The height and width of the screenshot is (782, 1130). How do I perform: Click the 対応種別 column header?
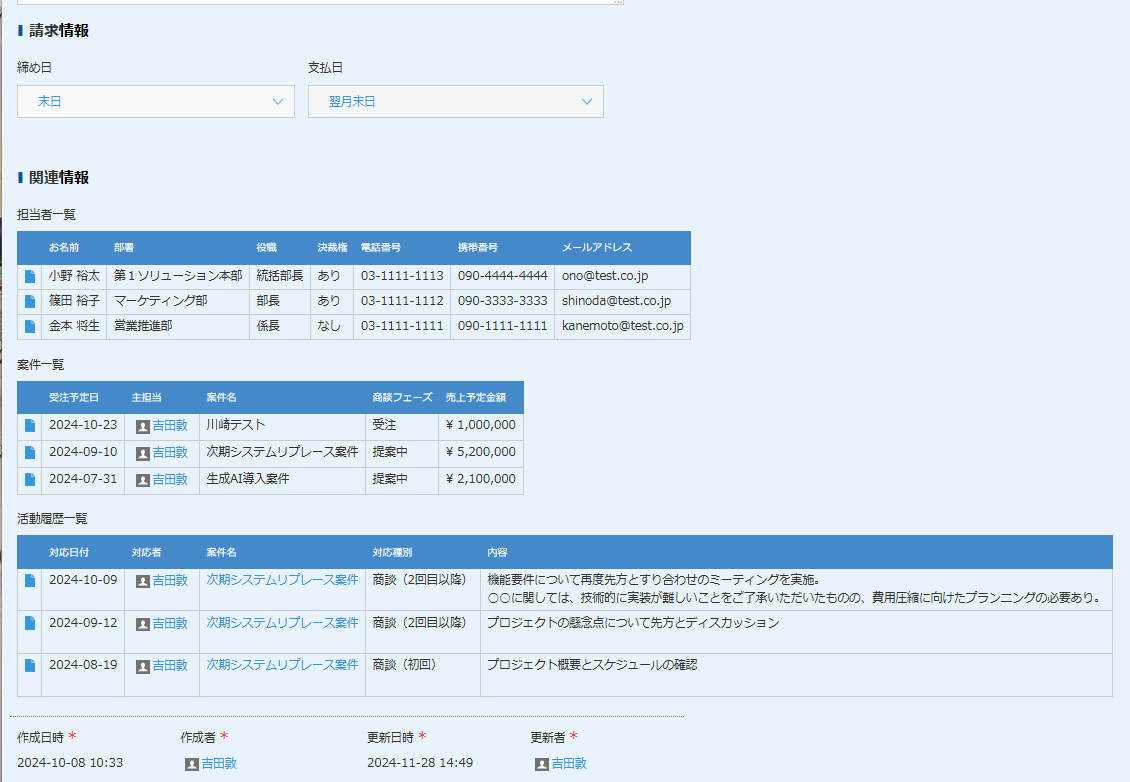(392, 552)
